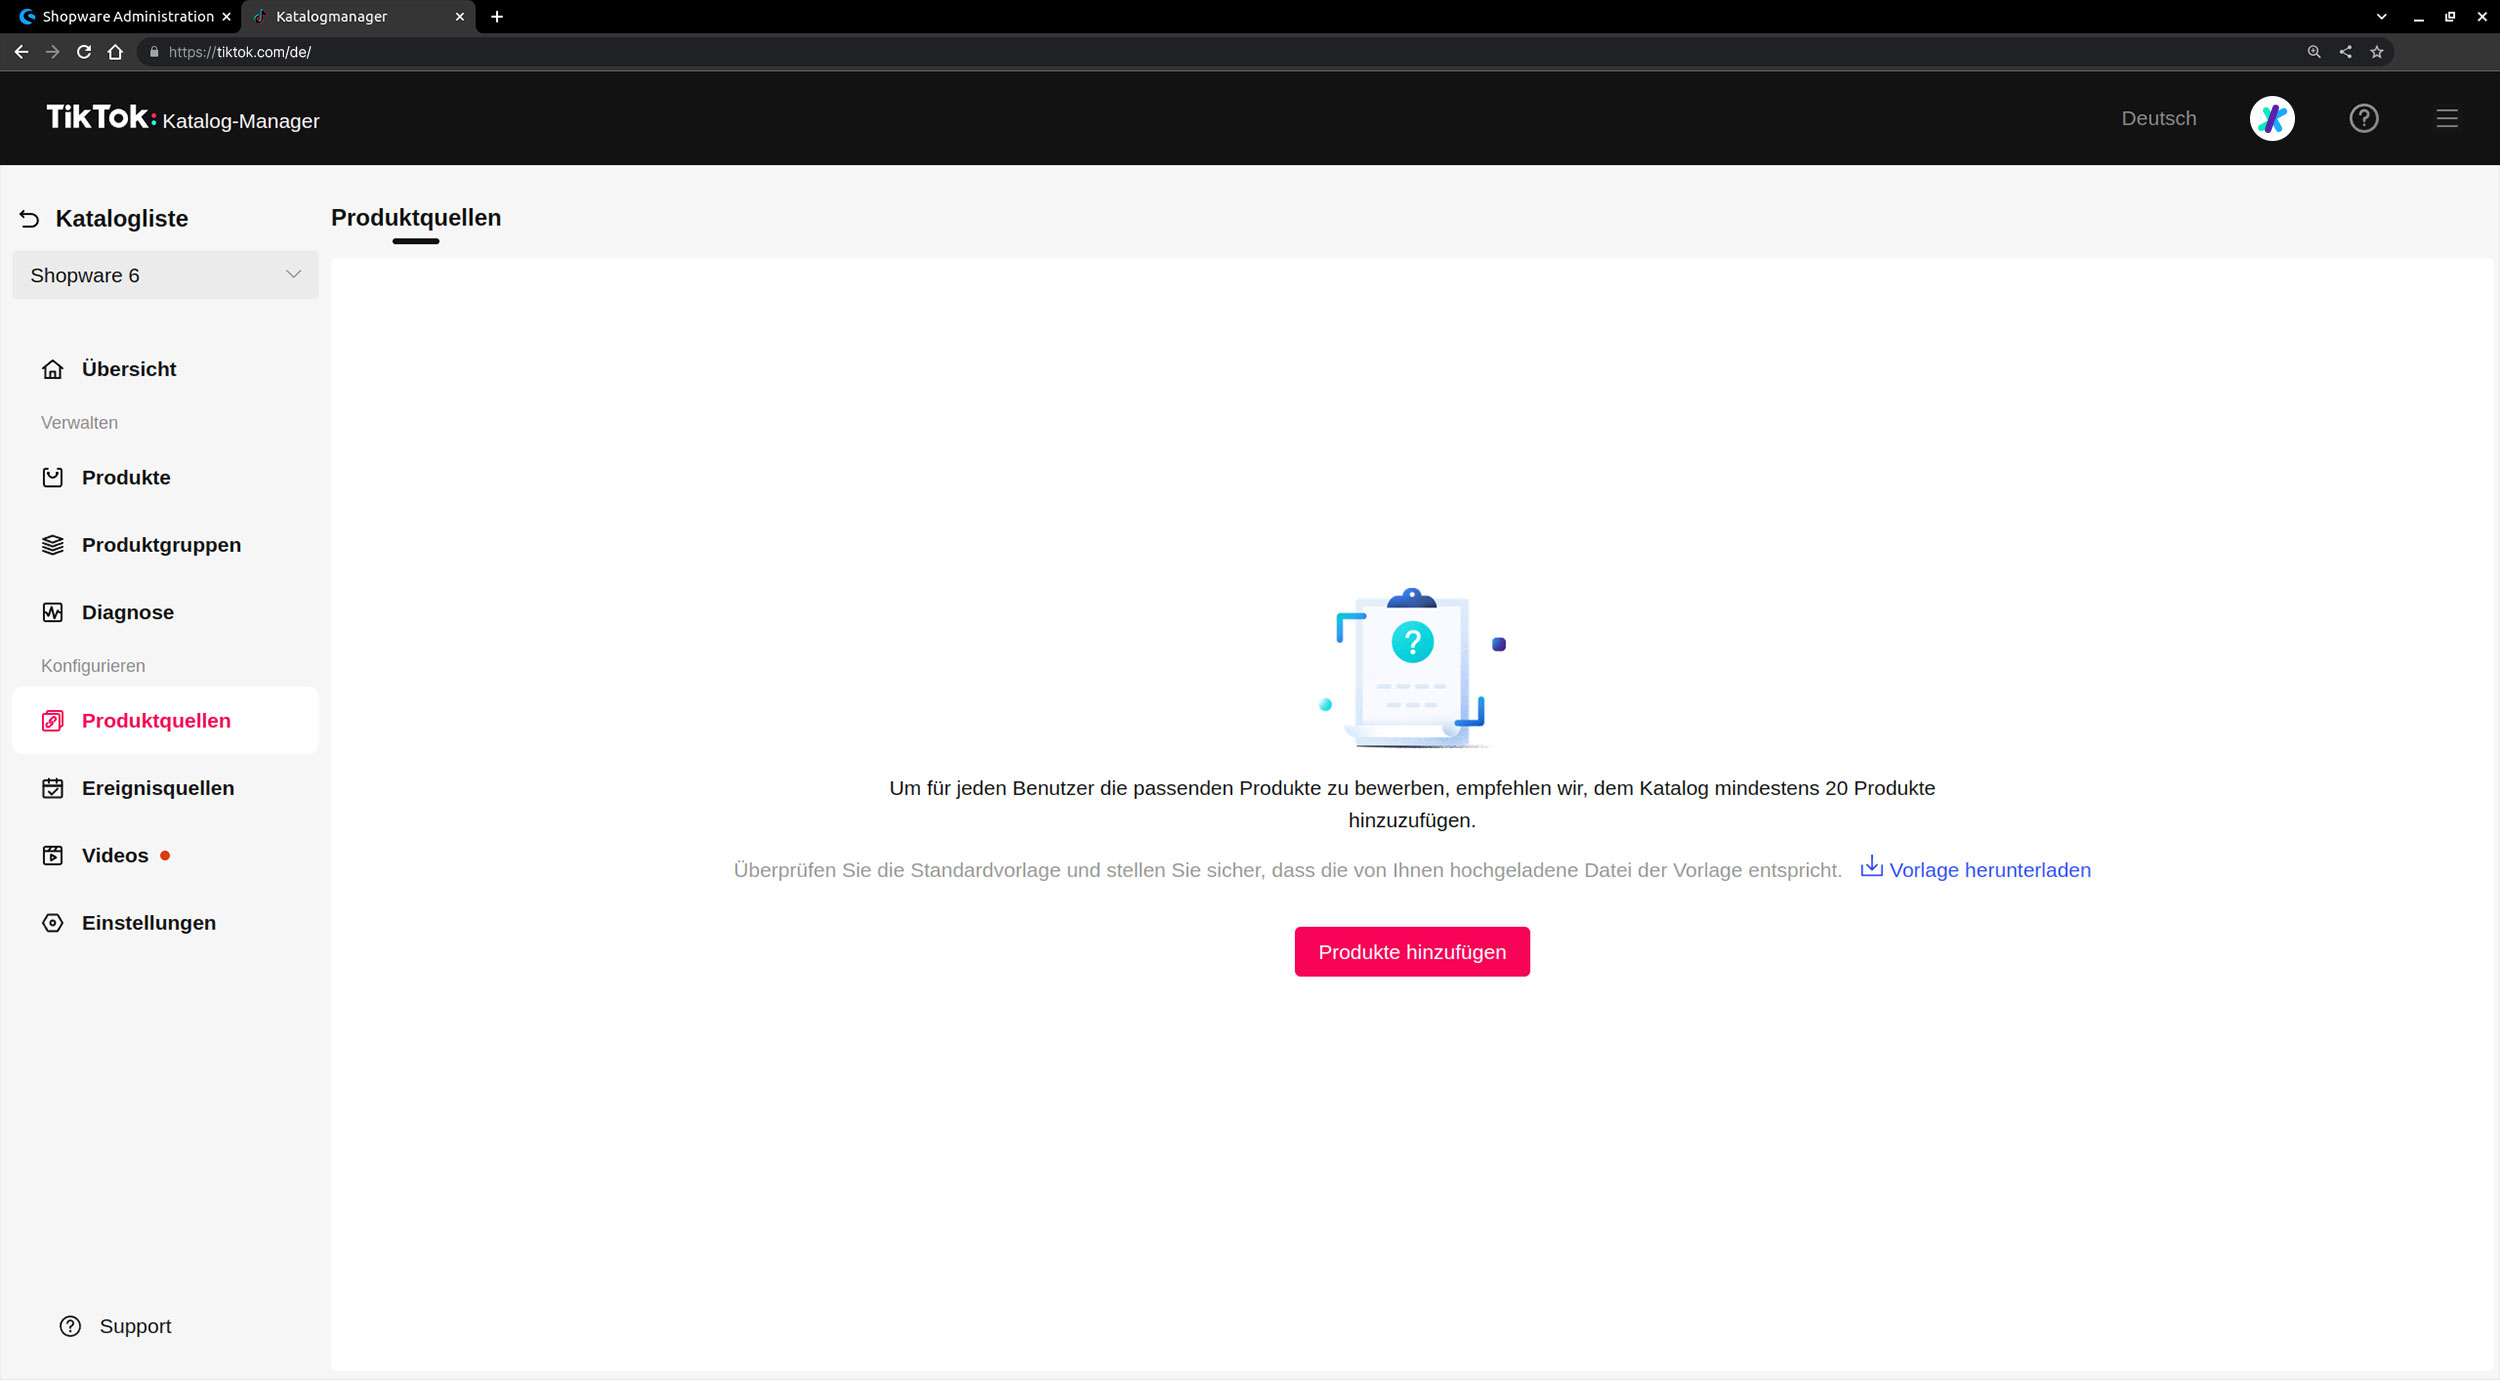The image size is (2500, 1380).
Task: Click the help question mark icon in header
Action: [2363, 118]
